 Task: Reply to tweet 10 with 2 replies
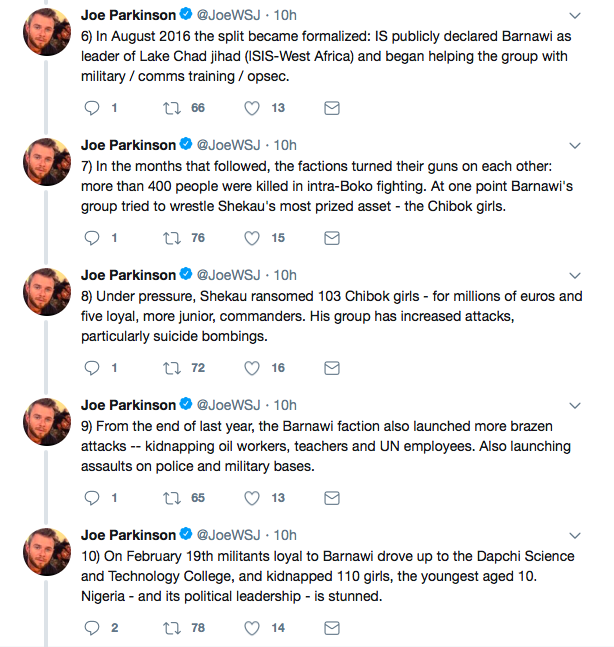92,628
